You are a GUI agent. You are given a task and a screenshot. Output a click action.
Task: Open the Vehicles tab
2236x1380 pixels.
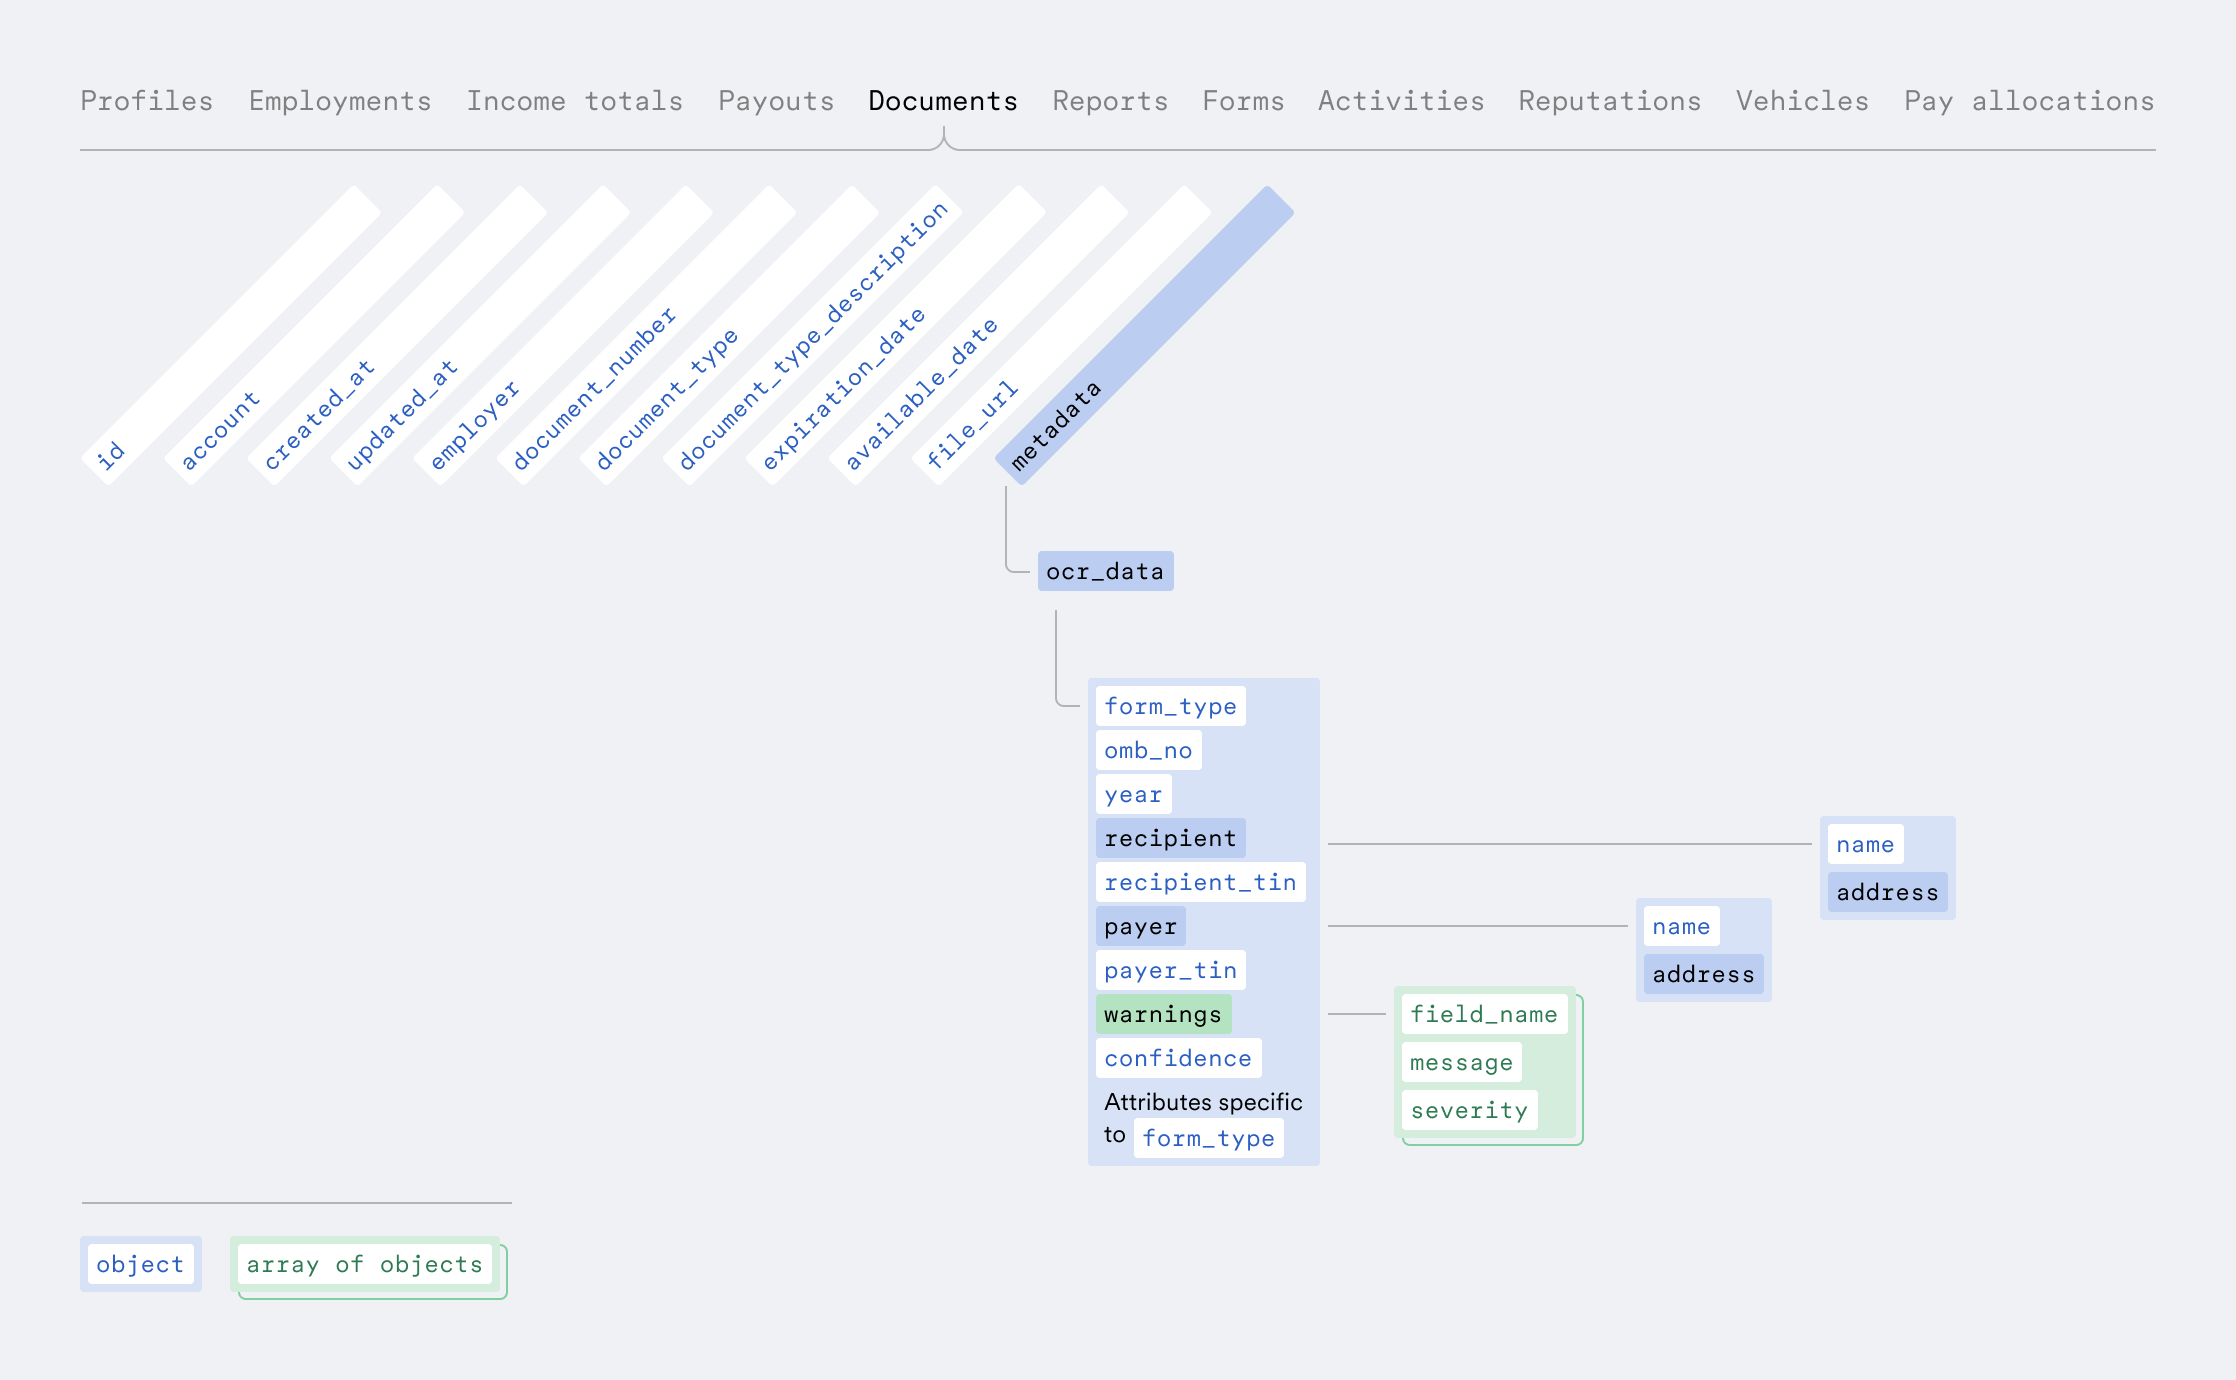click(1801, 101)
